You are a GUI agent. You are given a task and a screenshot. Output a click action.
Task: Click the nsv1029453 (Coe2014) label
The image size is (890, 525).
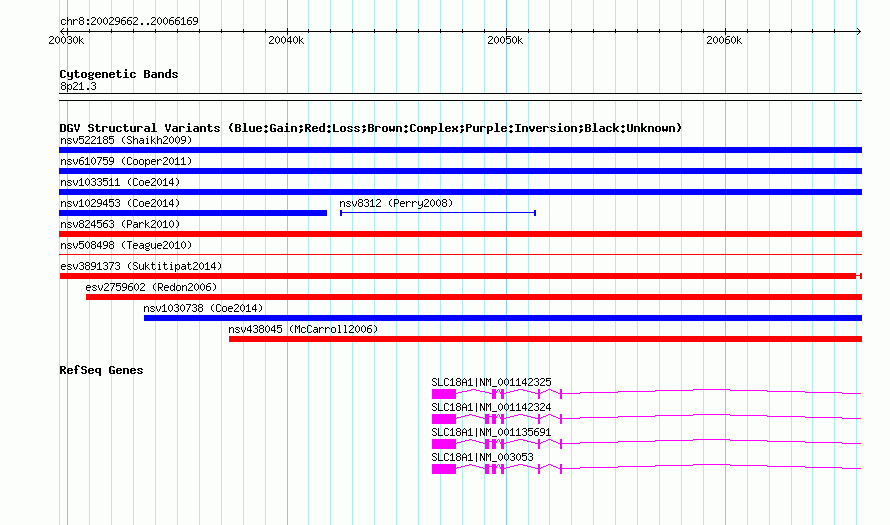pos(120,203)
